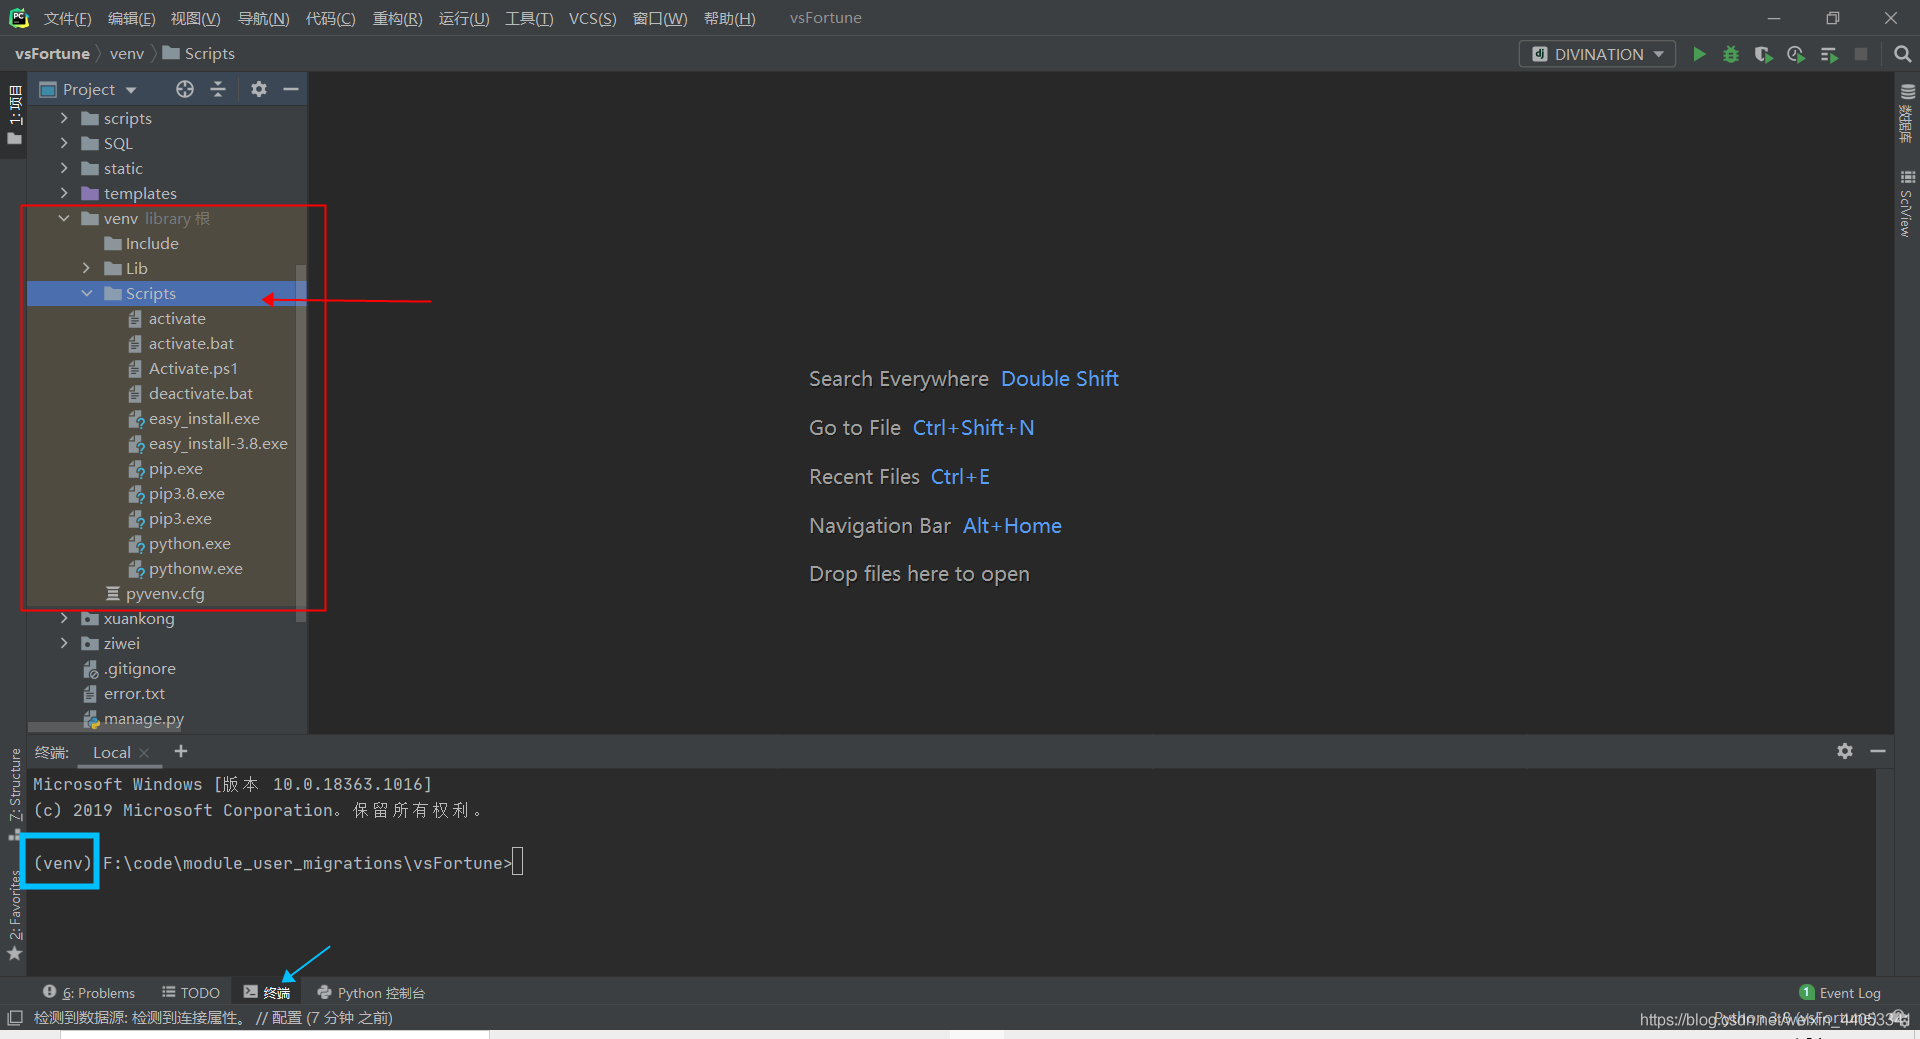Screen dimensions: 1920x1039
Task: Run the DIVINATION configuration with green play
Action: click(x=1698, y=54)
